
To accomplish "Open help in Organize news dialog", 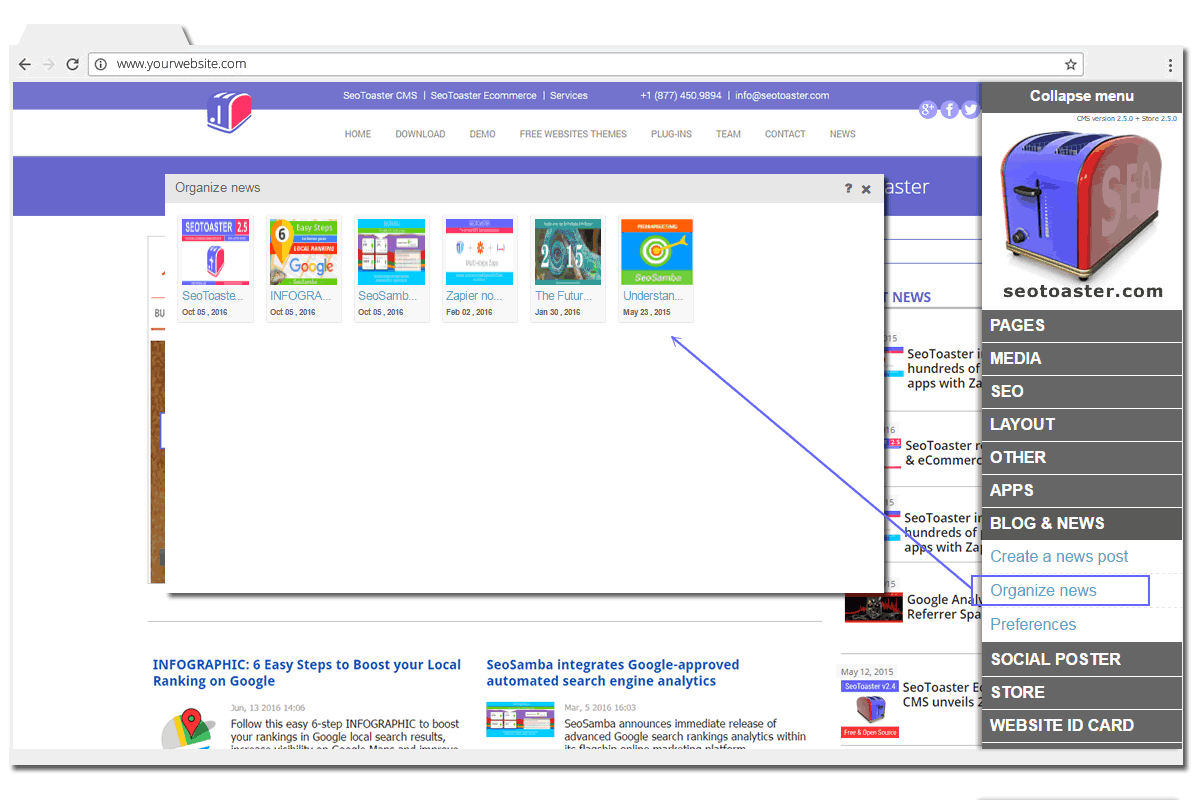I will click(x=848, y=188).
